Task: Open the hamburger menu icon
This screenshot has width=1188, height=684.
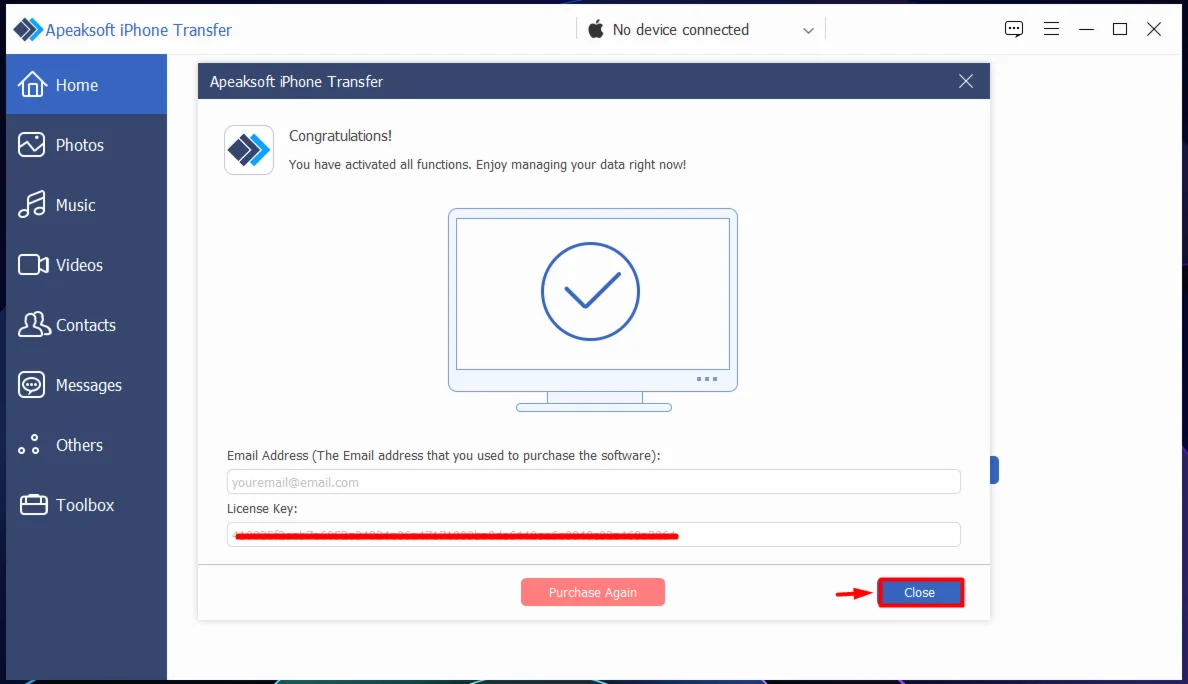Action: pyautogui.click(x=1051, y=29)
